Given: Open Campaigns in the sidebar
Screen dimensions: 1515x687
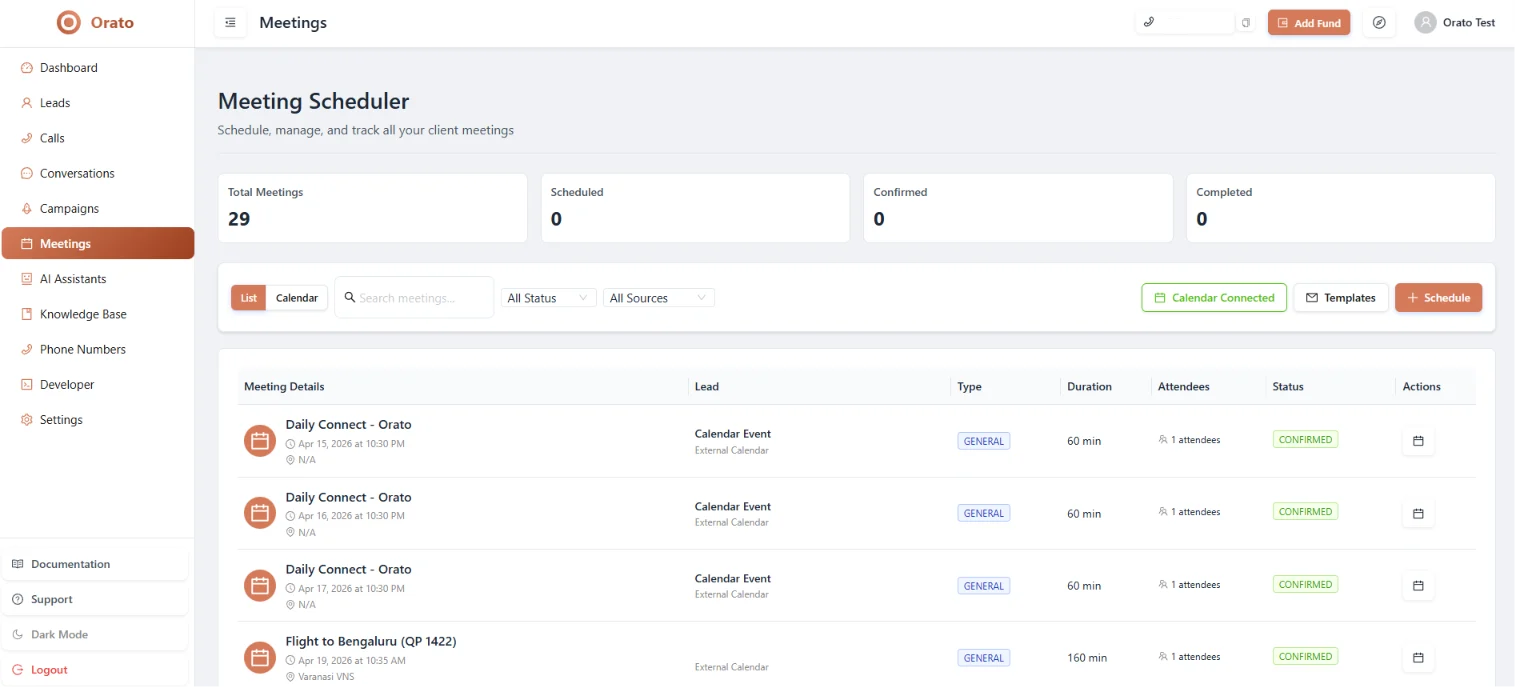Looking at the screenshot, I should [x=97, y=209].
